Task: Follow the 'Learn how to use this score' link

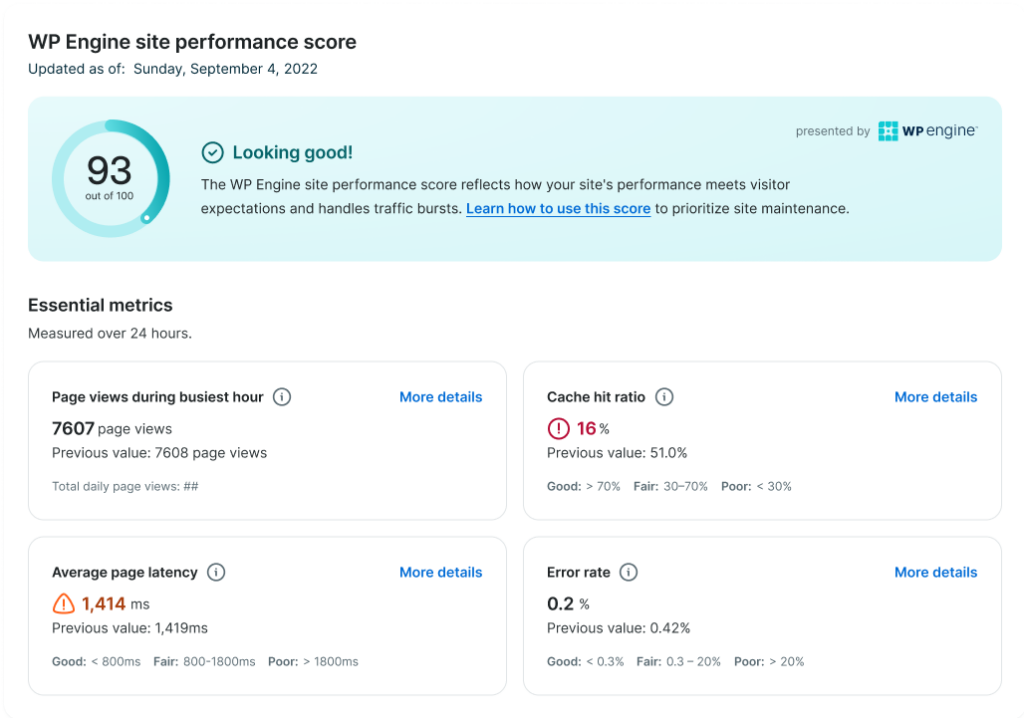Action: (x=558, y=209)
